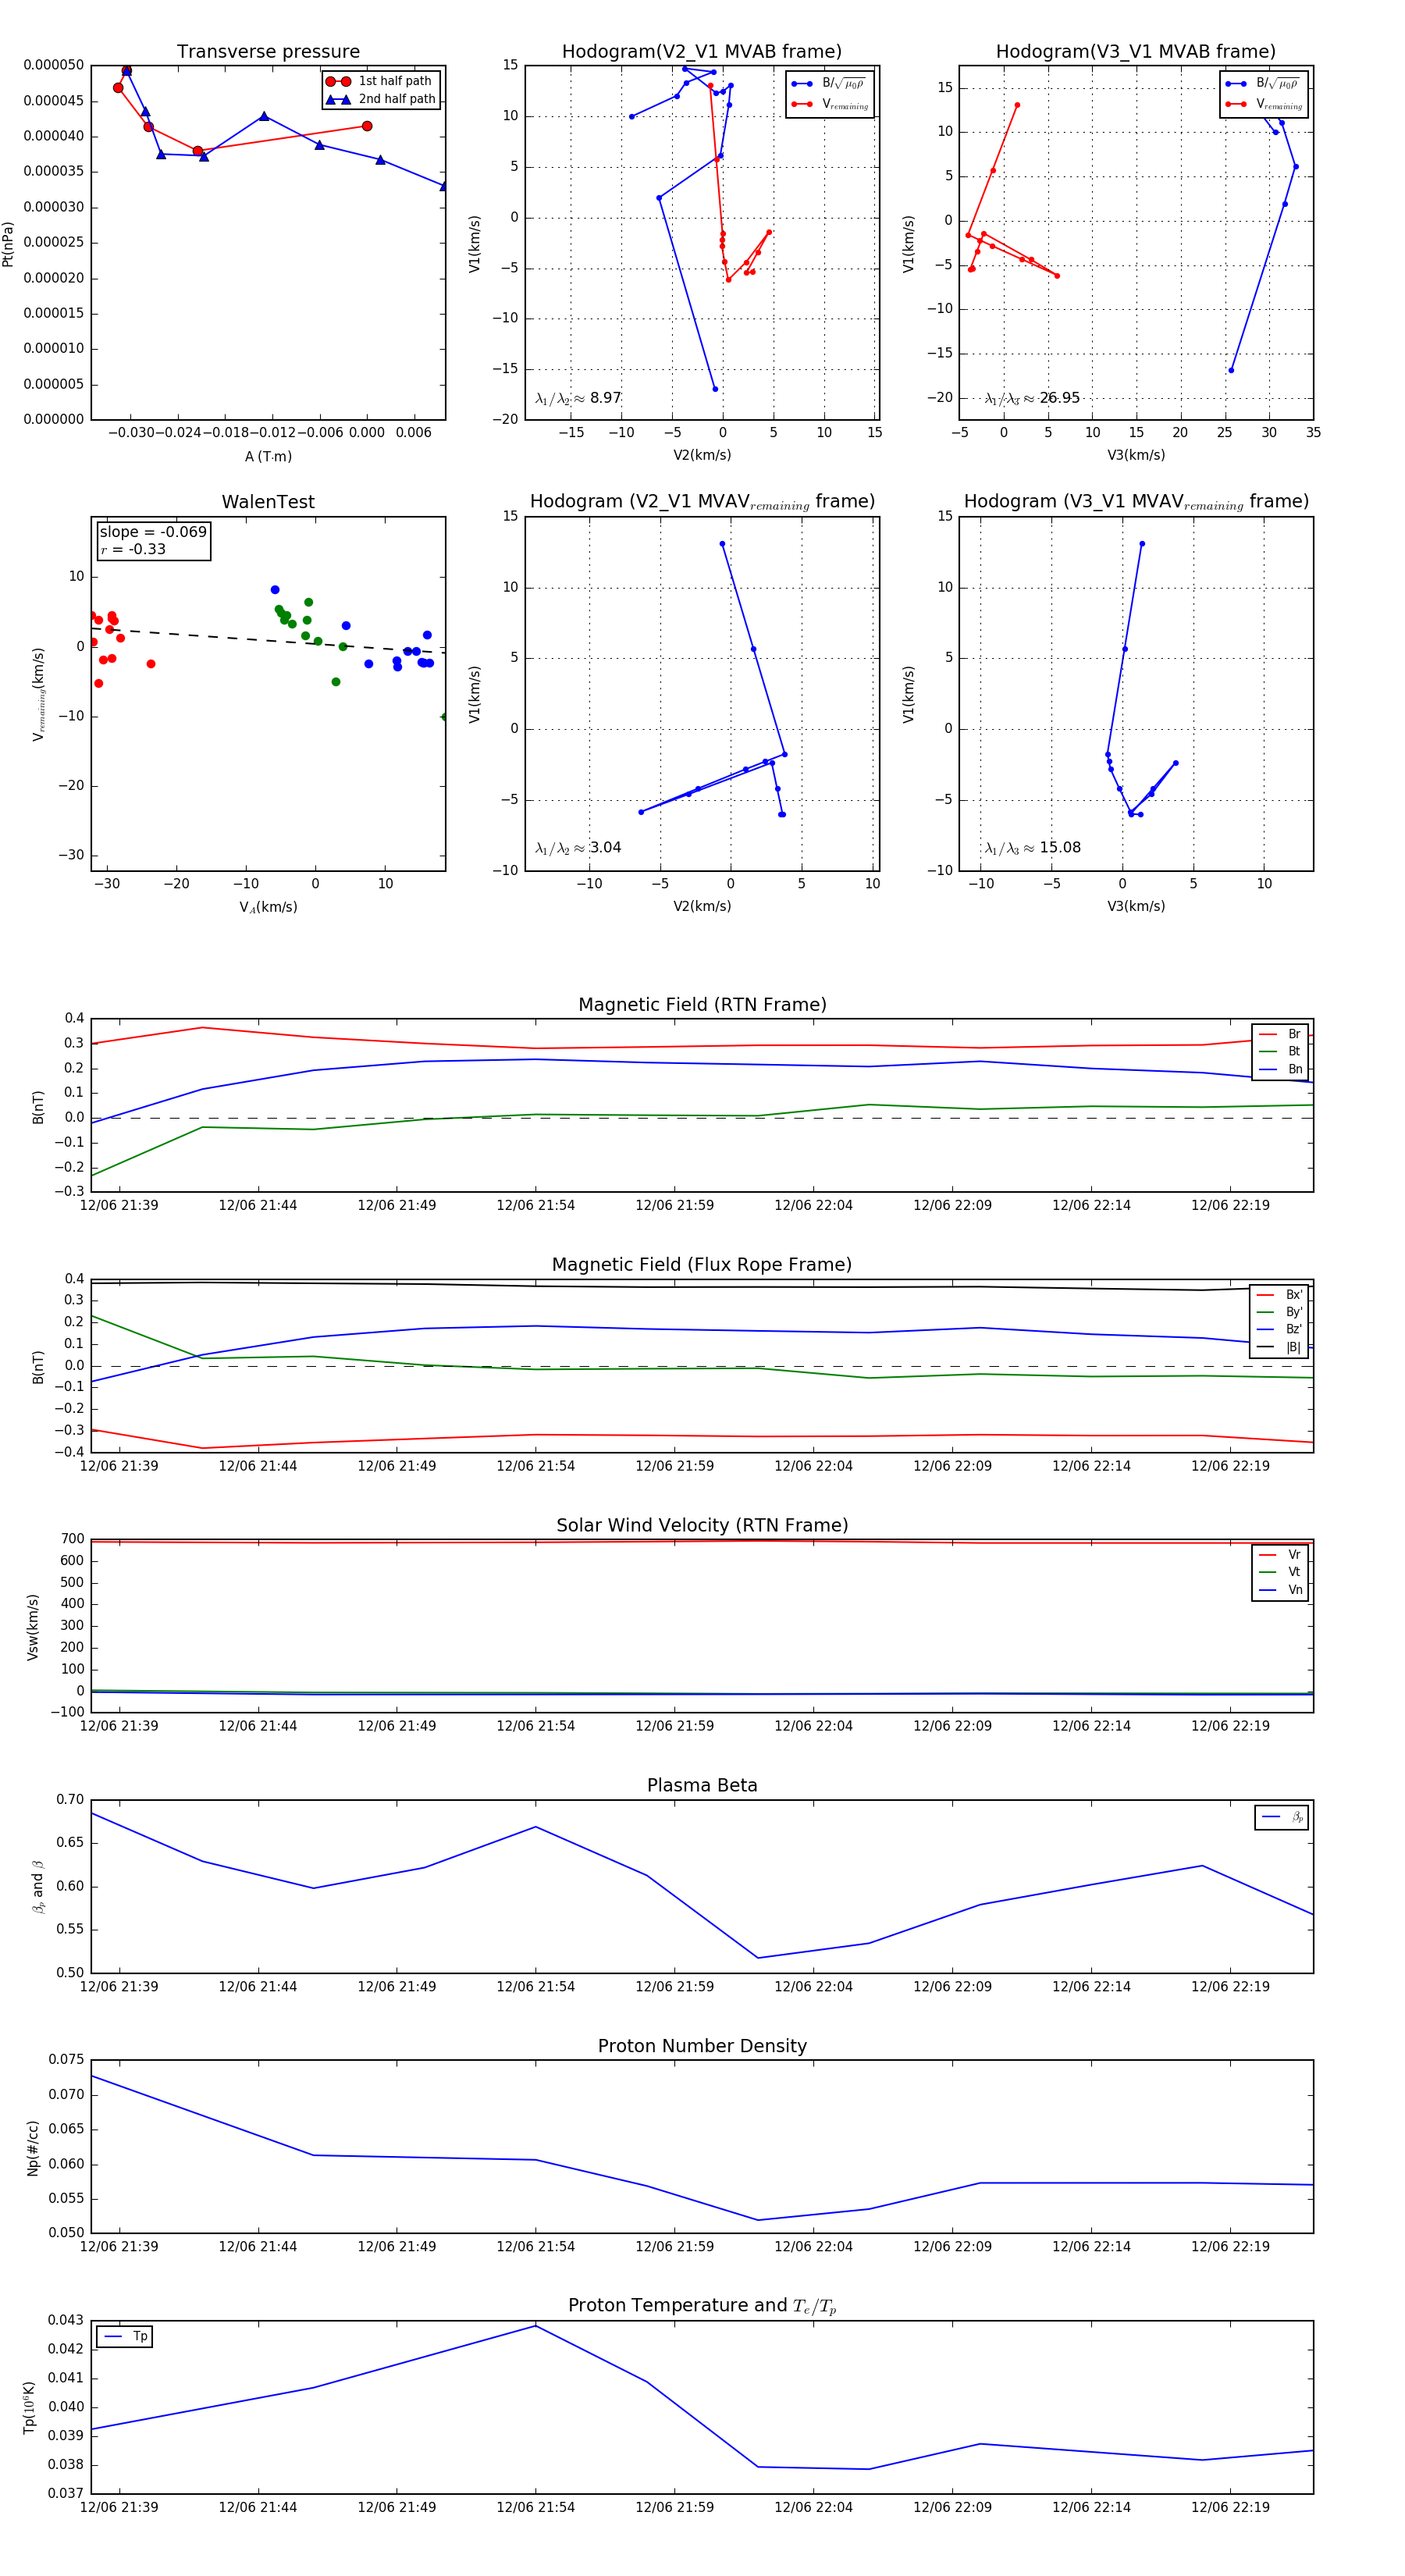Click the 'Hodogram(V3_V1 MVAB frame)' title
Image resolution: width=1405 pixels, height=2576 pixels.
pyautogui.click(x=1136, y=52)
